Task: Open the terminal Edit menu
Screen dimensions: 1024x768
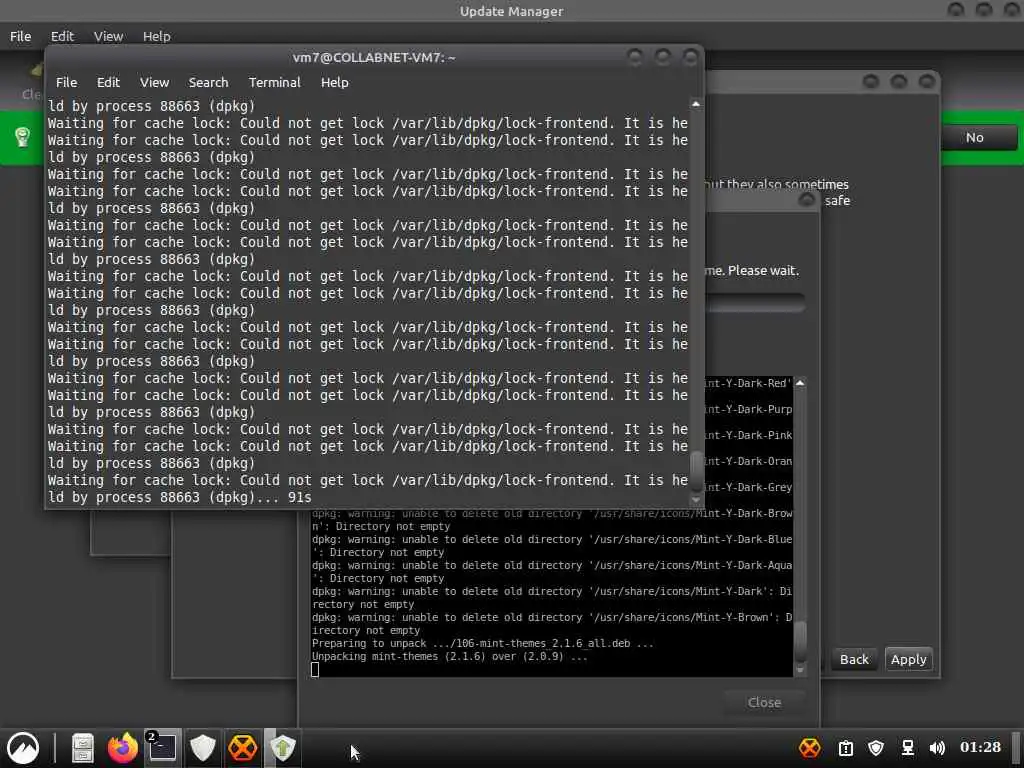Action: click(x=108, y=82)
